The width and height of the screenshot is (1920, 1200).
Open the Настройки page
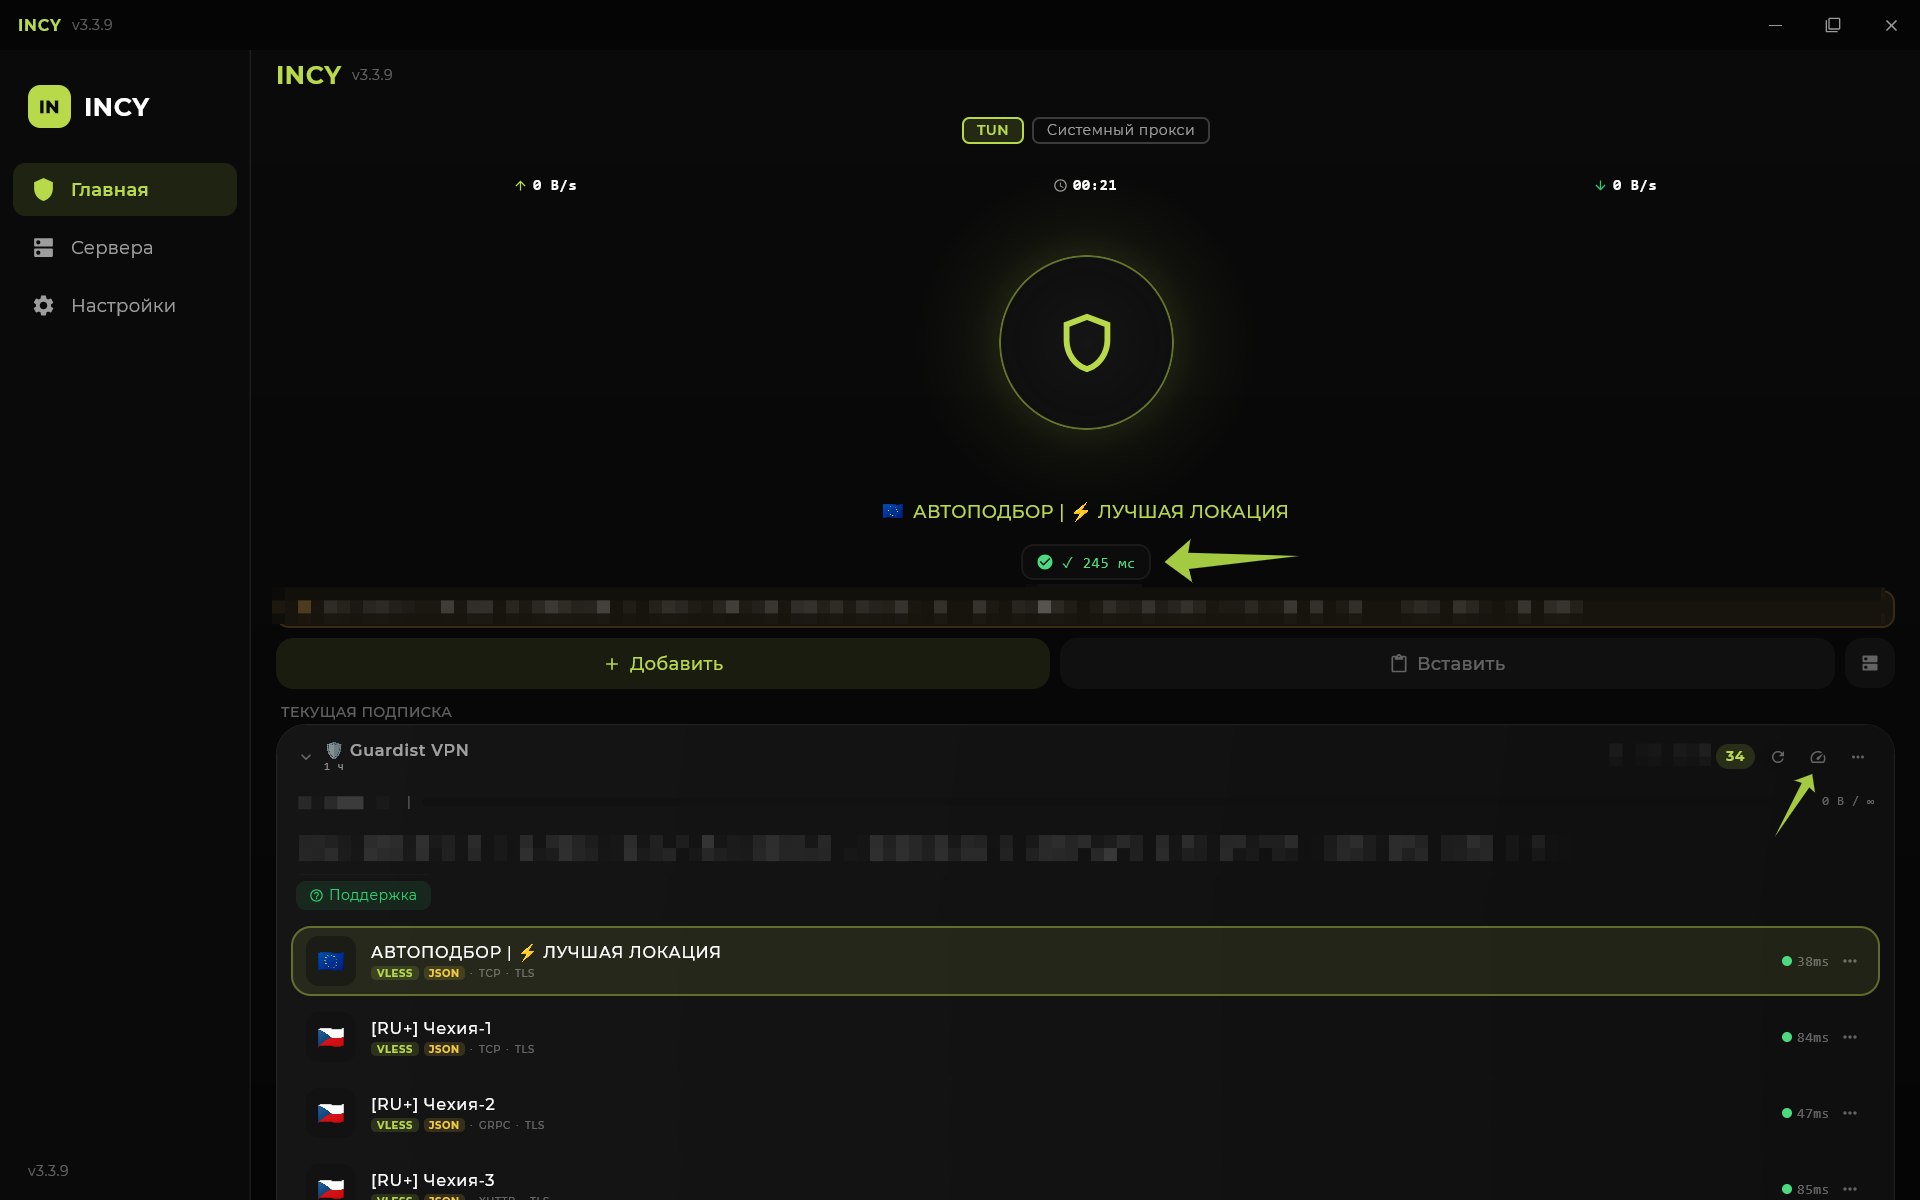click(125, 305)
